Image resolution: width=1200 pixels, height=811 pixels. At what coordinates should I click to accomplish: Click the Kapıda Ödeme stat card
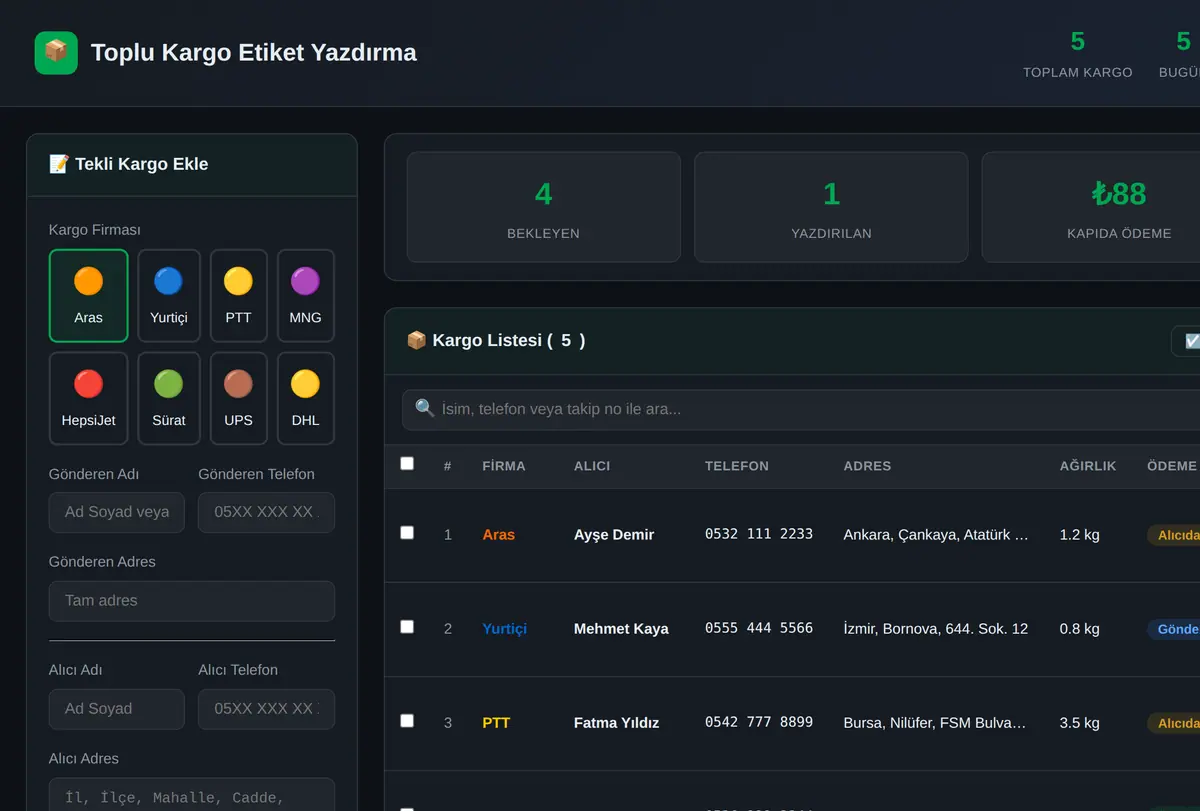click(x=1091, y=207)
